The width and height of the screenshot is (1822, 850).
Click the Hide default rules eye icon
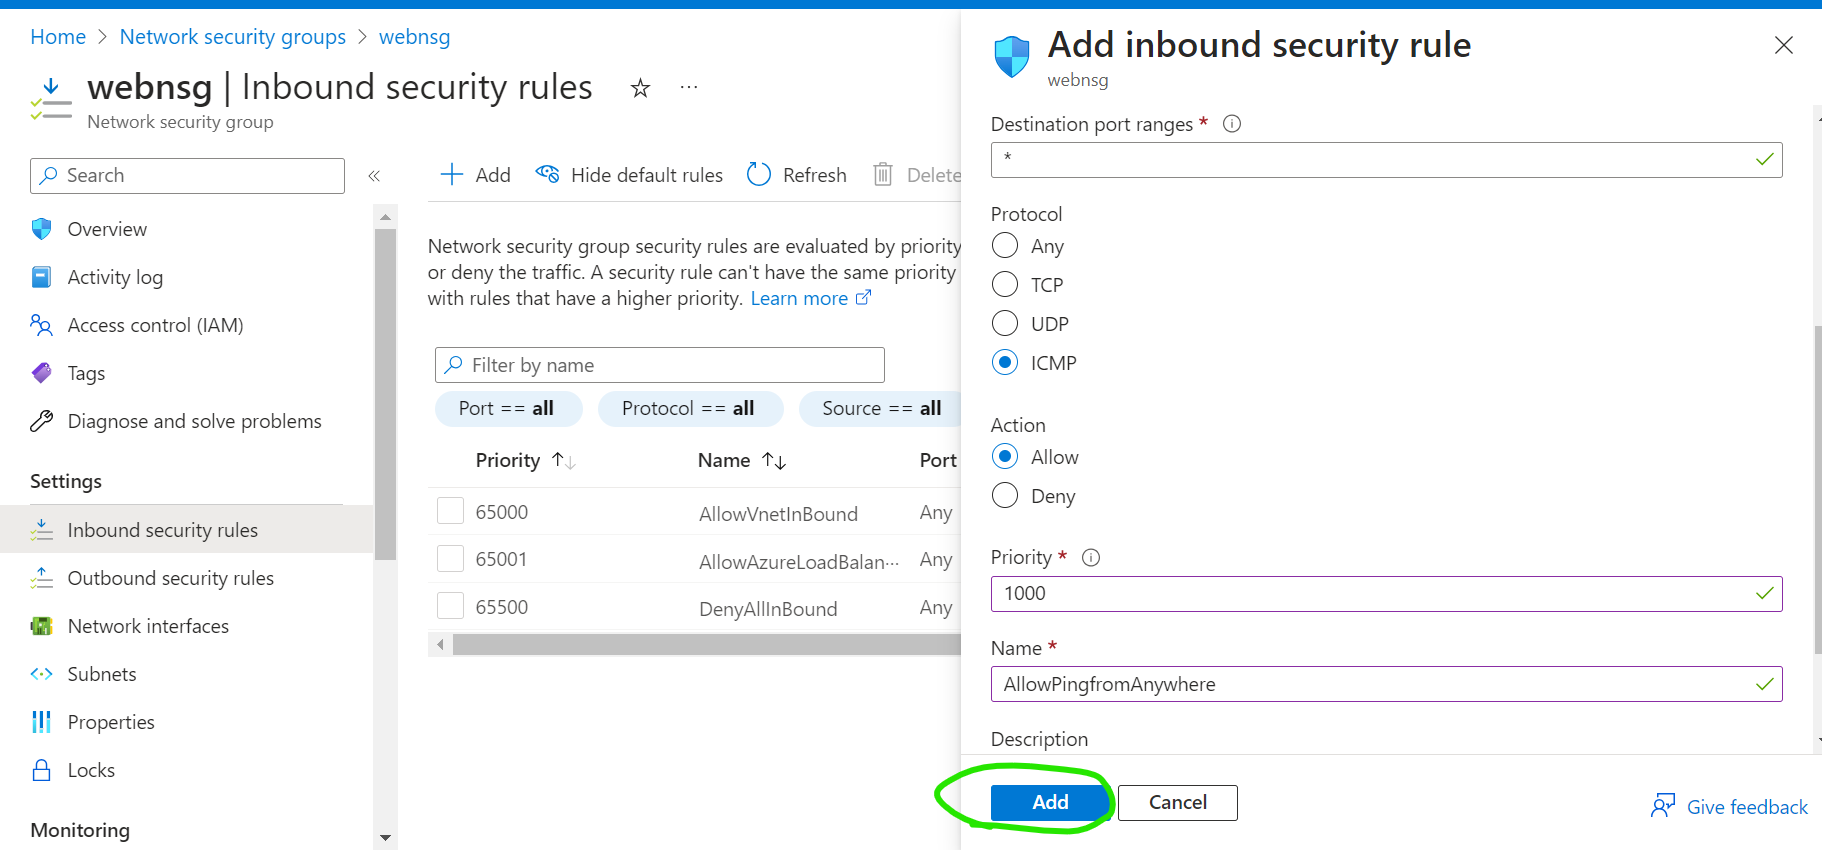(x=547, y=174)
